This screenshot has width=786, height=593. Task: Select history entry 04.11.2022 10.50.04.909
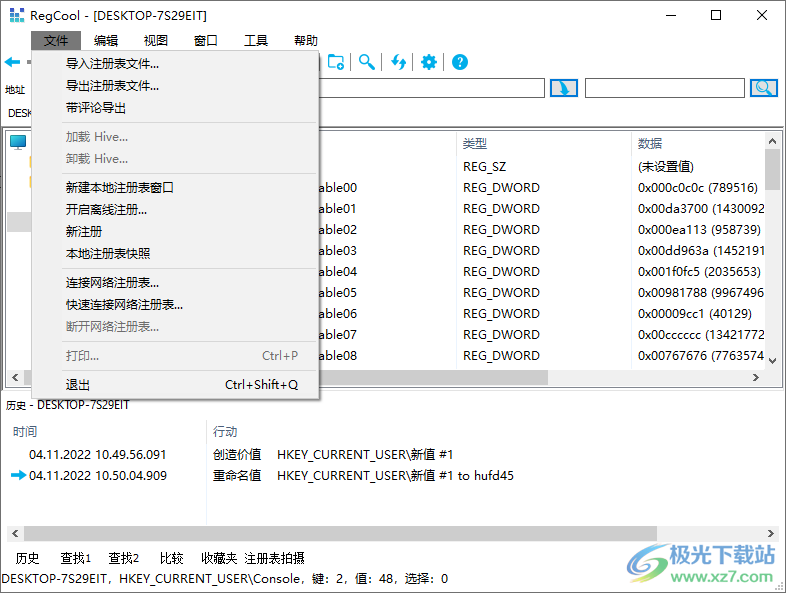(x=98, y=476)
